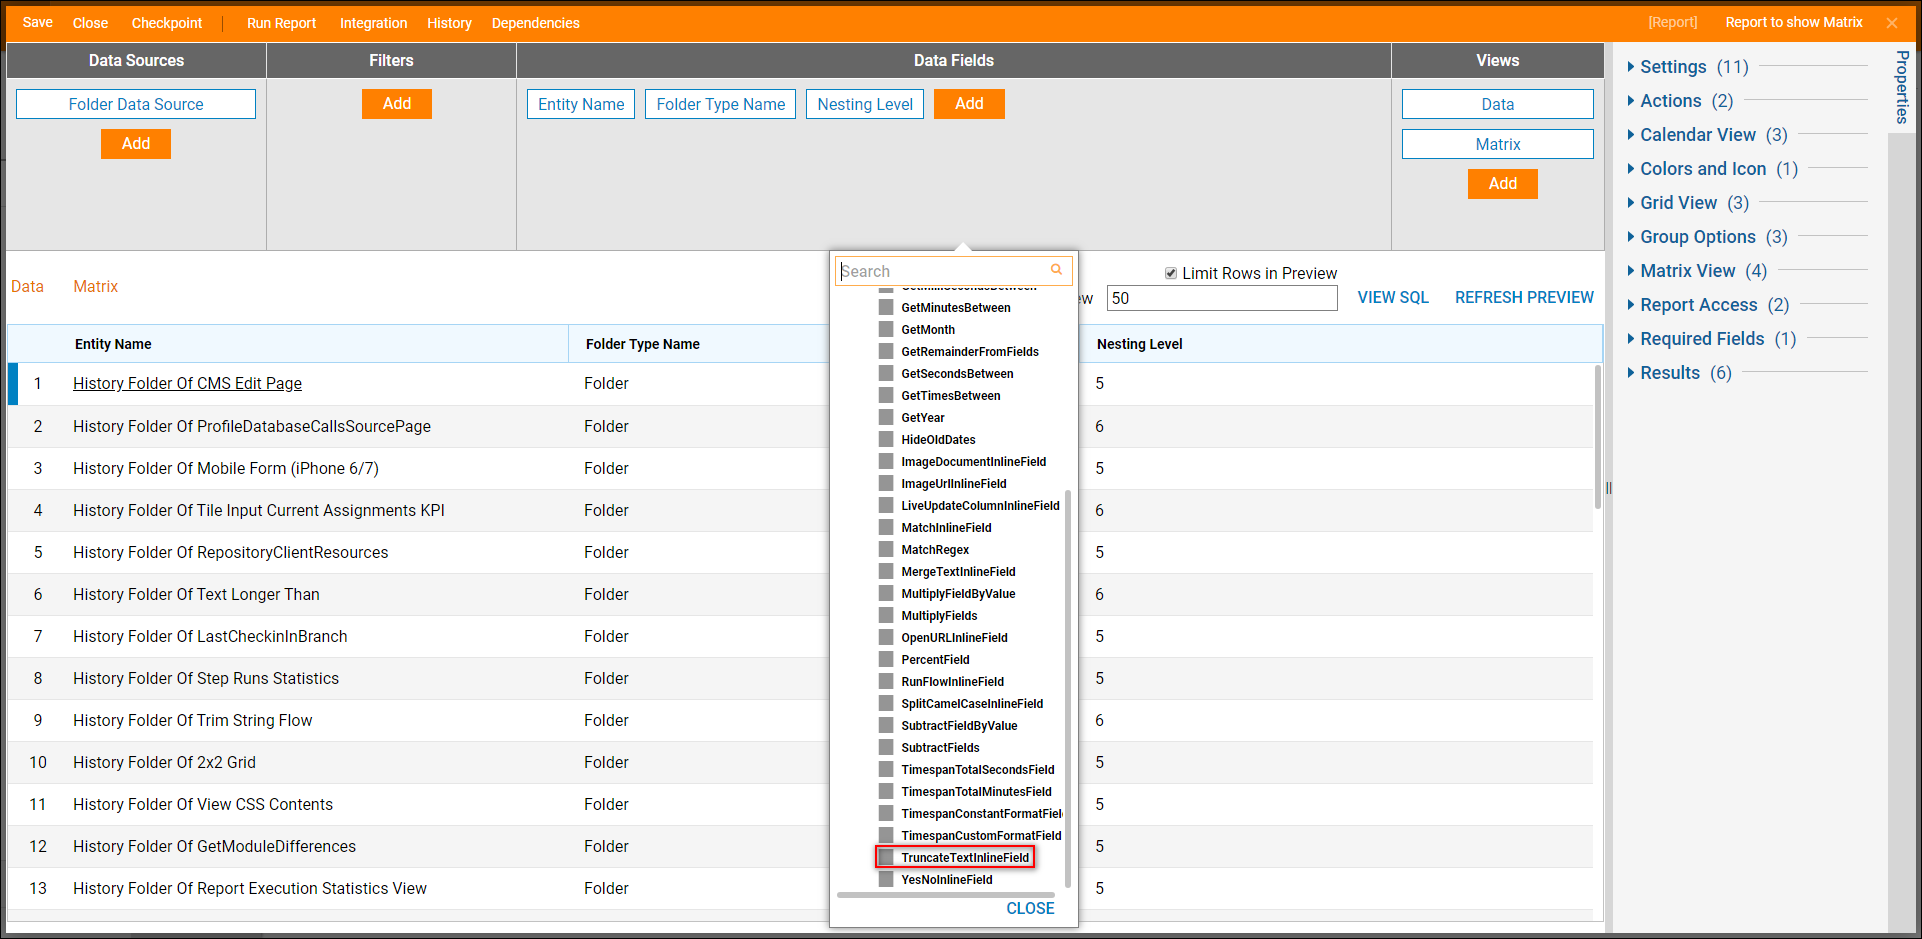This screenshot has width=1922, height=939.
Task: Check the OpenURLInlineField option
Action: 886,637
